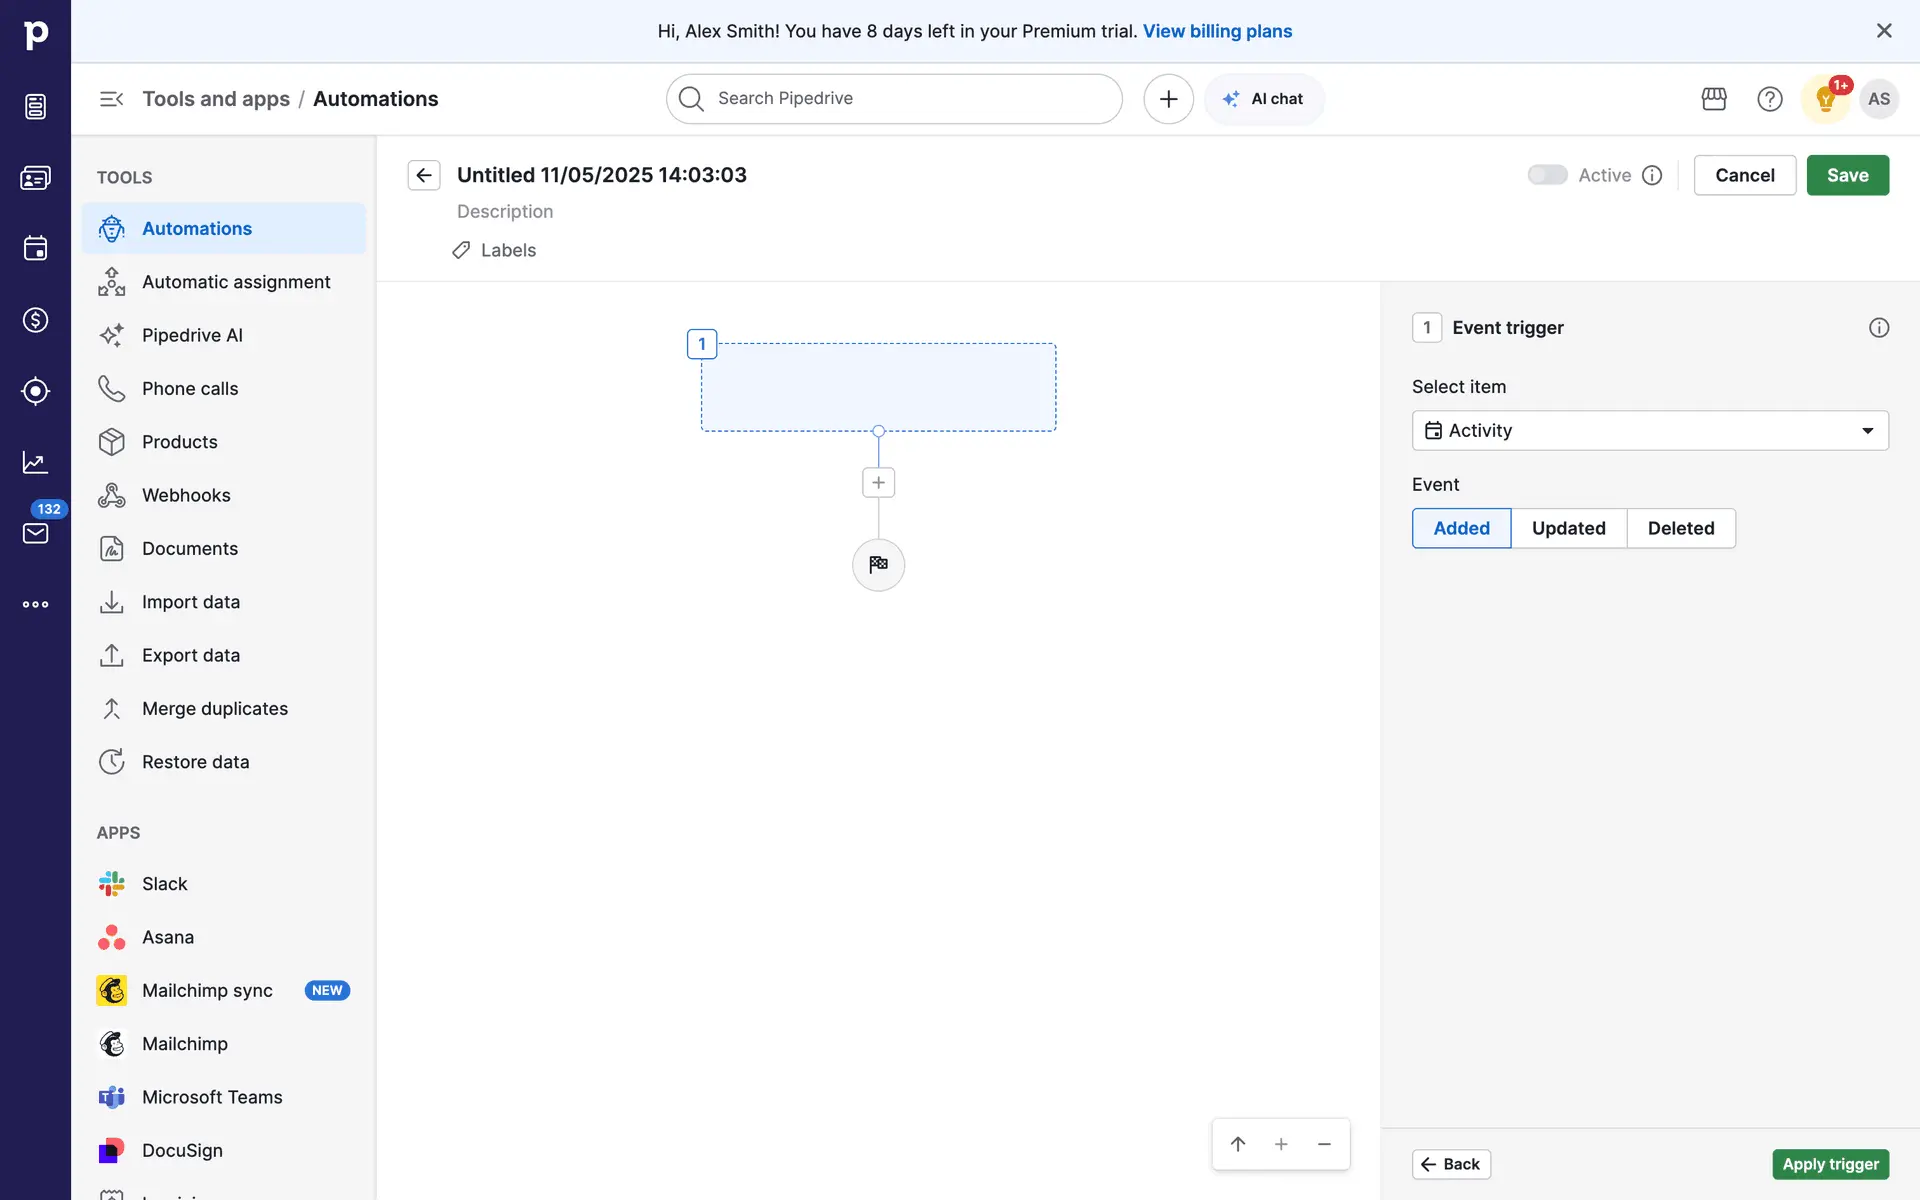Expand the more options ellipsis in sidebar
The height and width of the screenshot is (1200, 1920).
[35, 604]
